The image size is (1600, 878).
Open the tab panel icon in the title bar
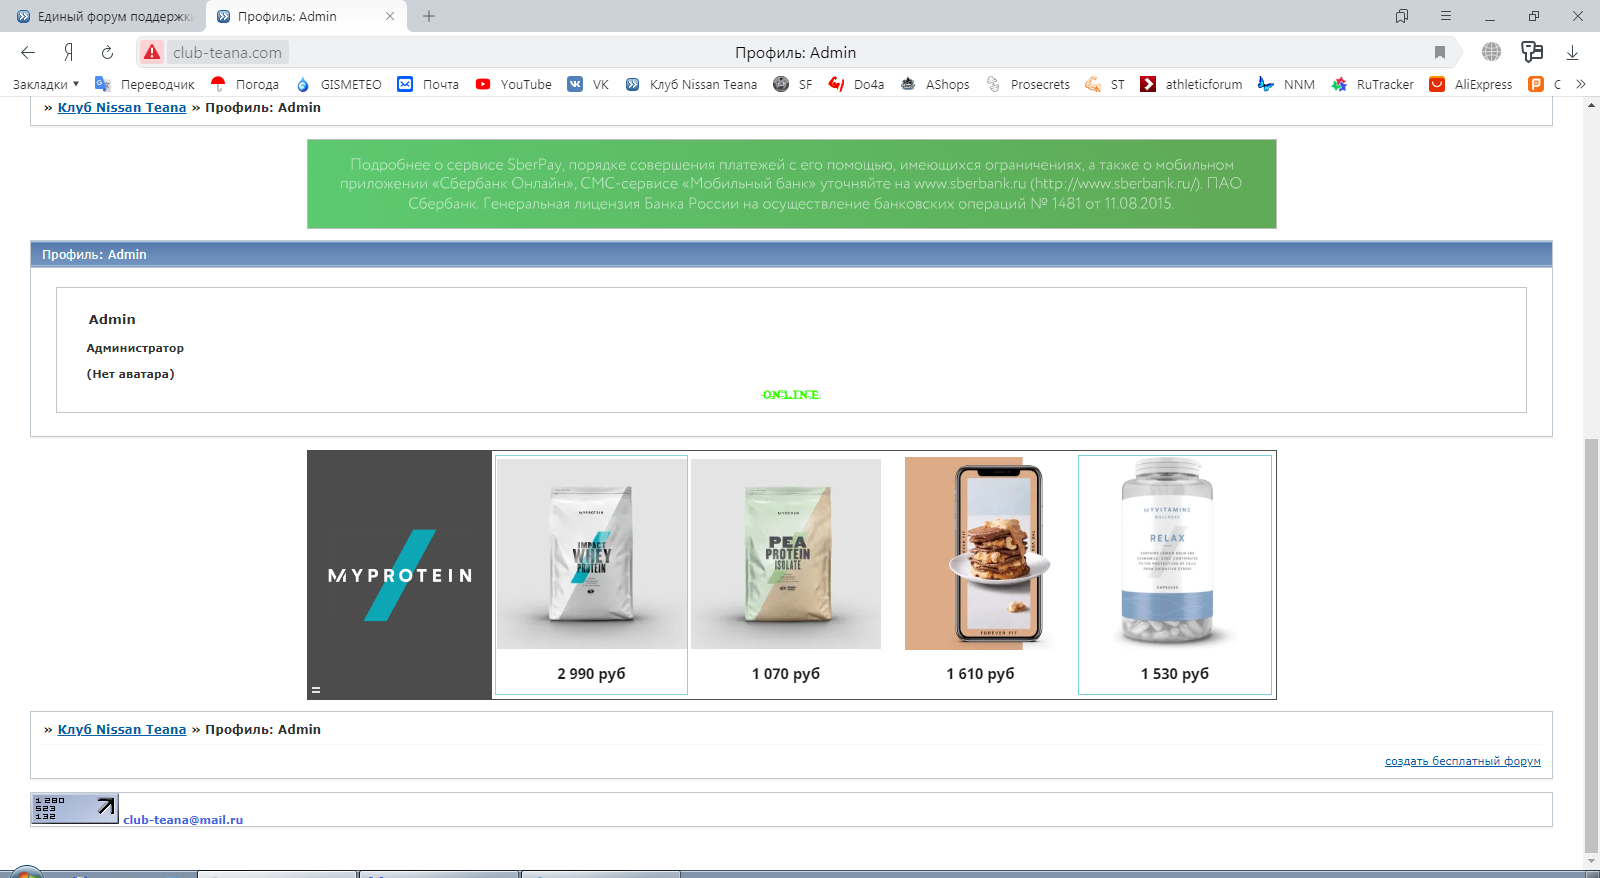1402,16
